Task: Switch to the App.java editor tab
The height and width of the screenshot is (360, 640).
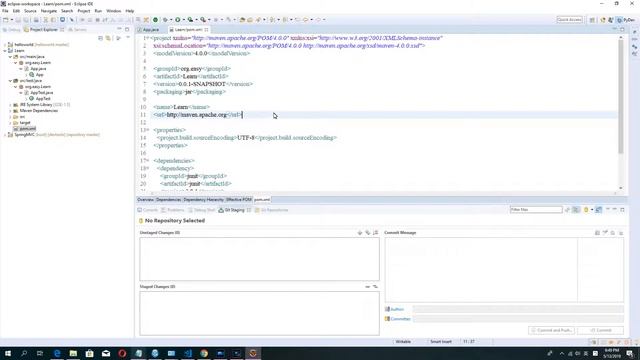Action: (150, 30)
